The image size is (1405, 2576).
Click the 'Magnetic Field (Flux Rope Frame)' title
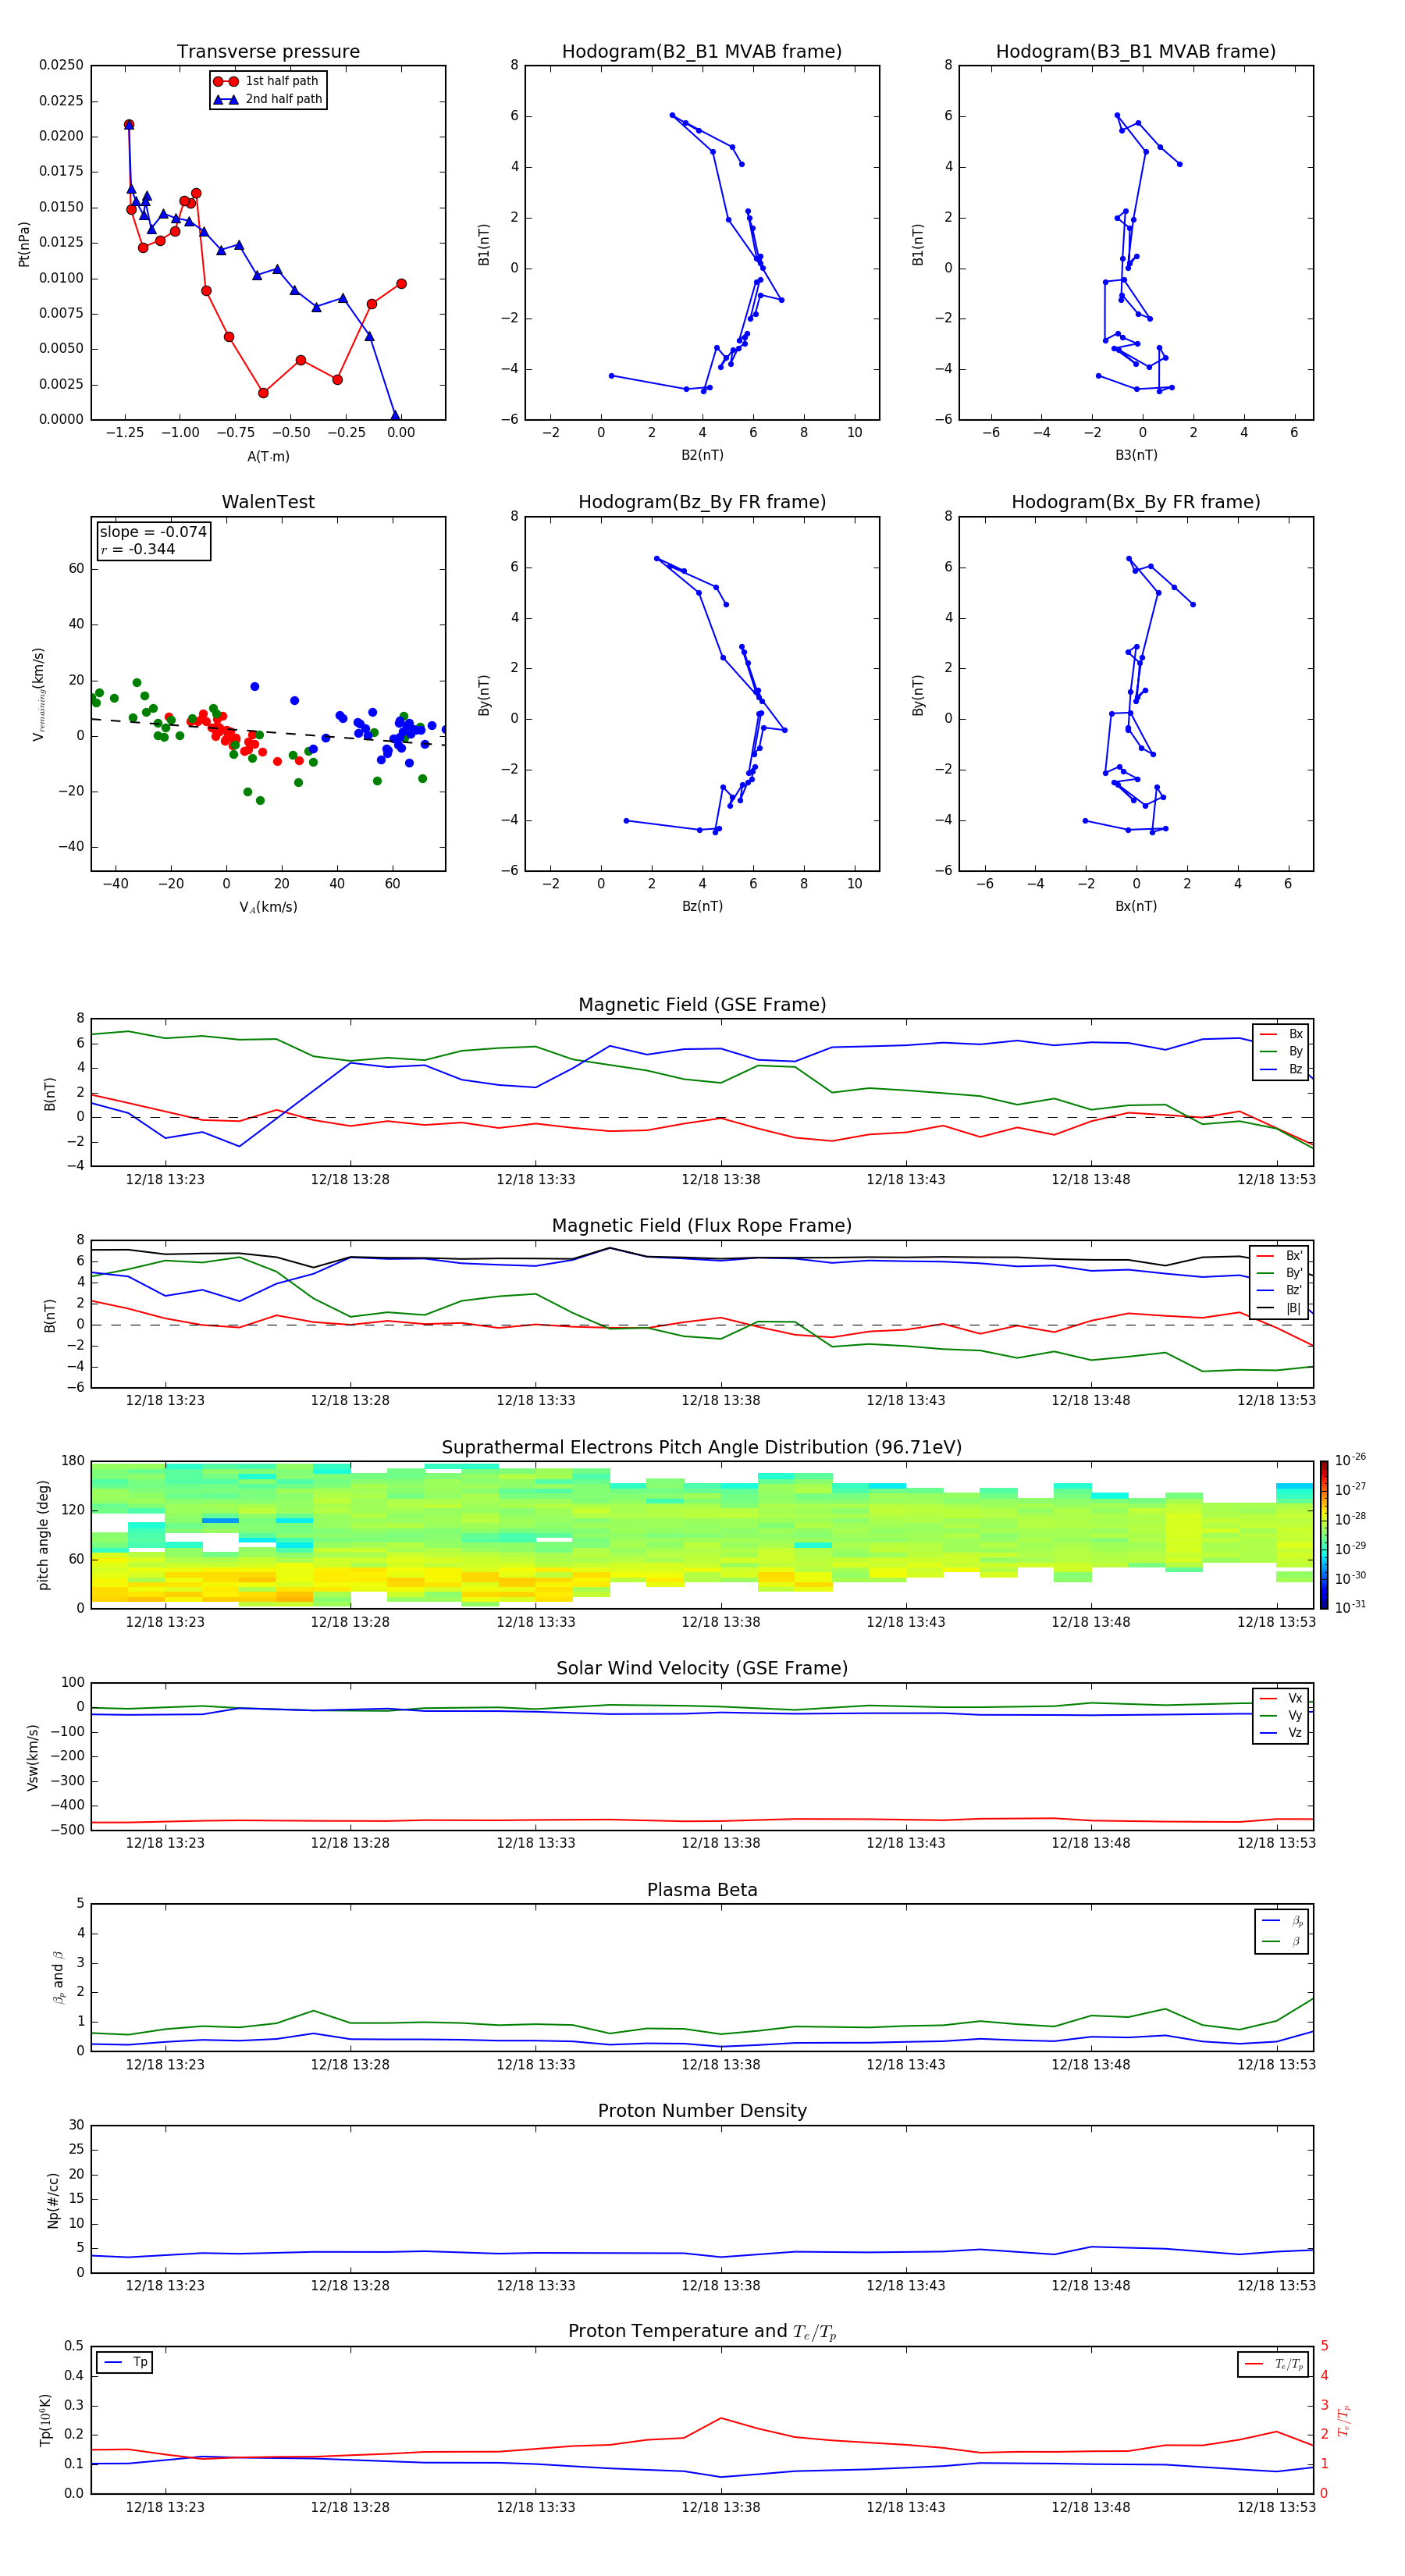click(702, 1226)
